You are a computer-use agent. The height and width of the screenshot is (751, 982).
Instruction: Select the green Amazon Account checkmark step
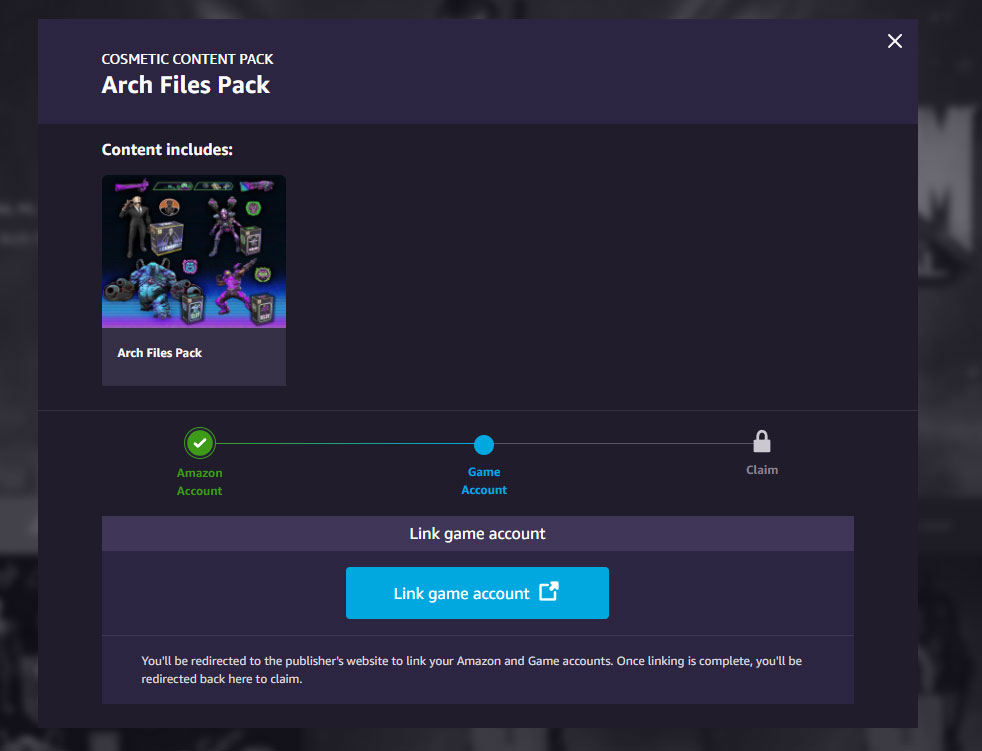coord(200,443)
